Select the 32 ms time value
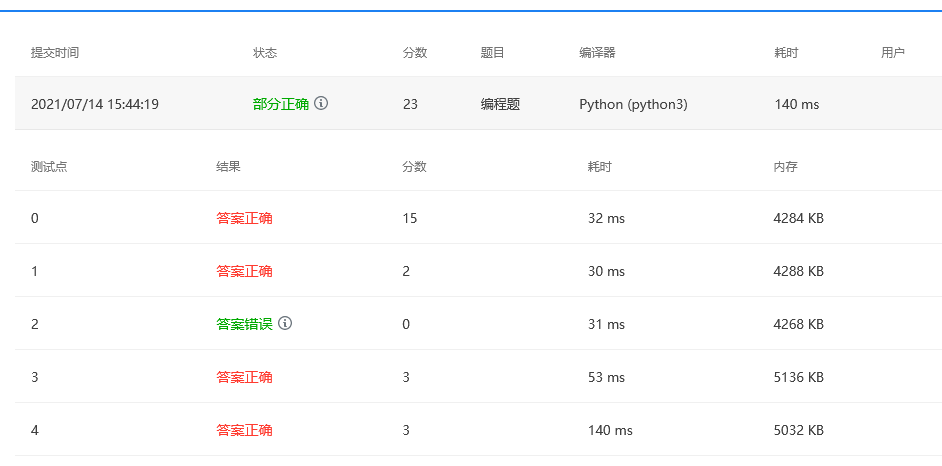Screen dimensions: 942x466 [606, 219]
